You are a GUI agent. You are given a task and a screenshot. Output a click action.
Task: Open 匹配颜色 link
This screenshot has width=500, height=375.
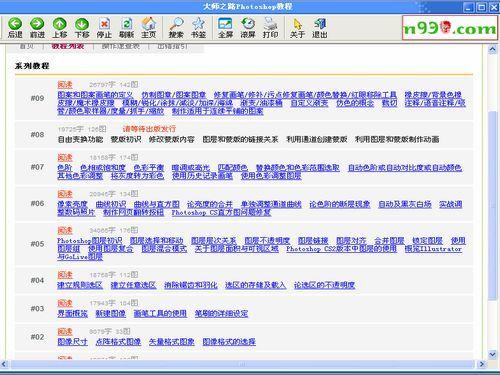click(x=233, y=167)
